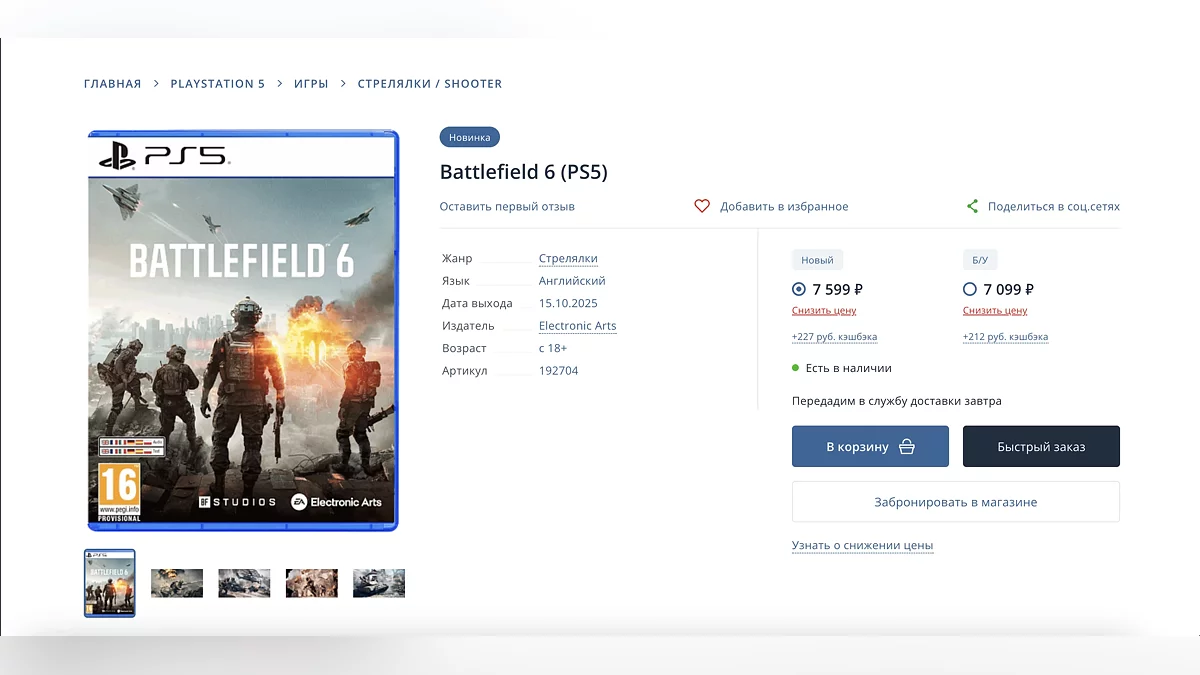Image resolution: width=1200 pixels, height=675 pixels.
Task: Open the +212 руб. кэшбэка link
Action: coord(1005,337)
